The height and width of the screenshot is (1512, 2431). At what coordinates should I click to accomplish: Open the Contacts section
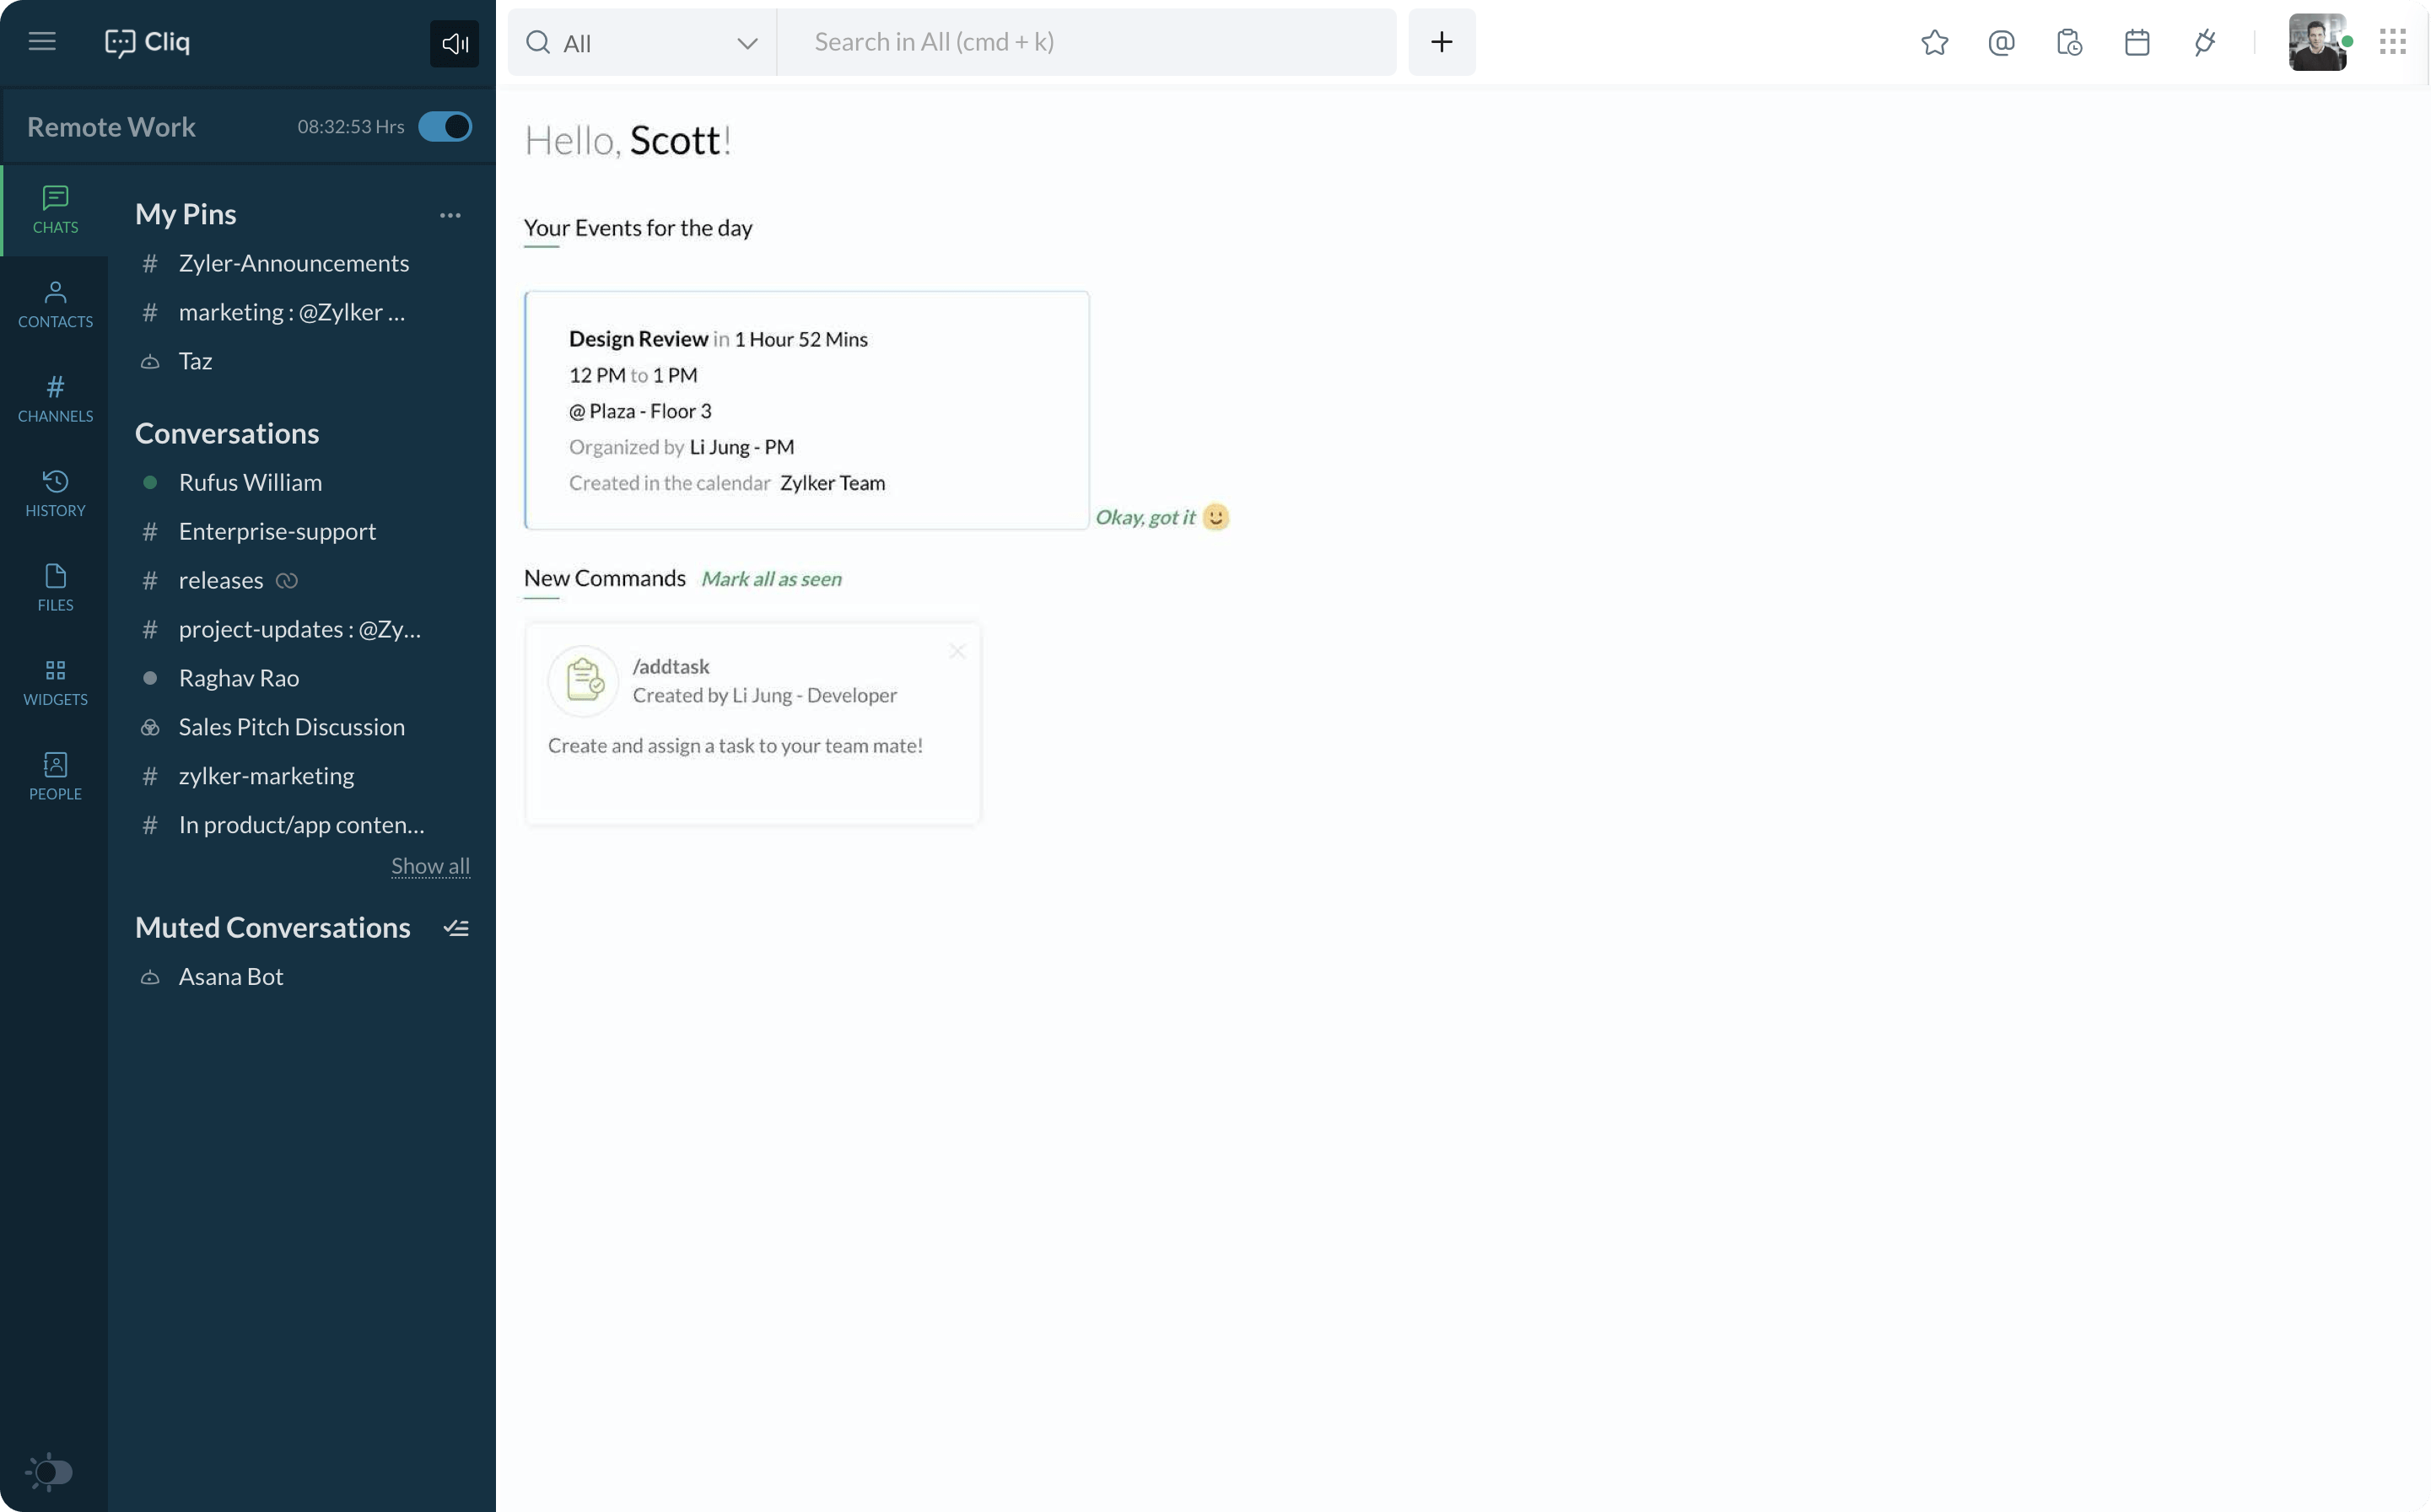[54, 303]
